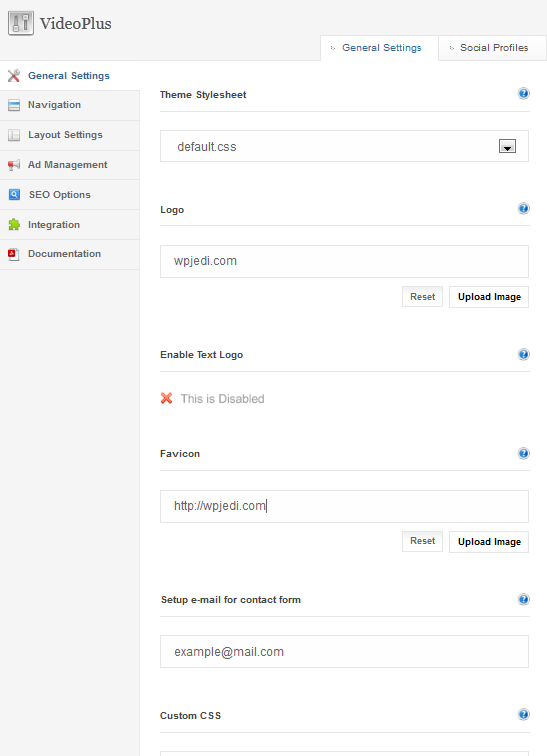Toggle the red X text logo switch

point(166,398)
